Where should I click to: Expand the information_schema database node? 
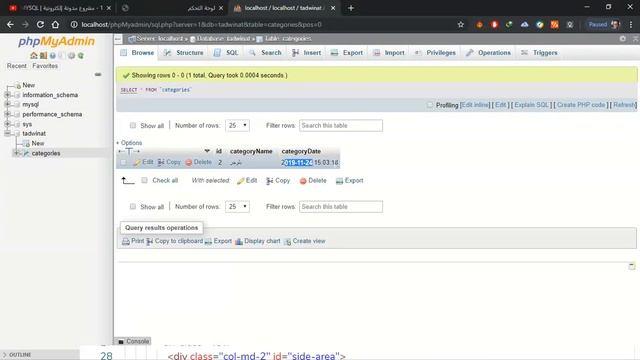[x=7, y=95]
